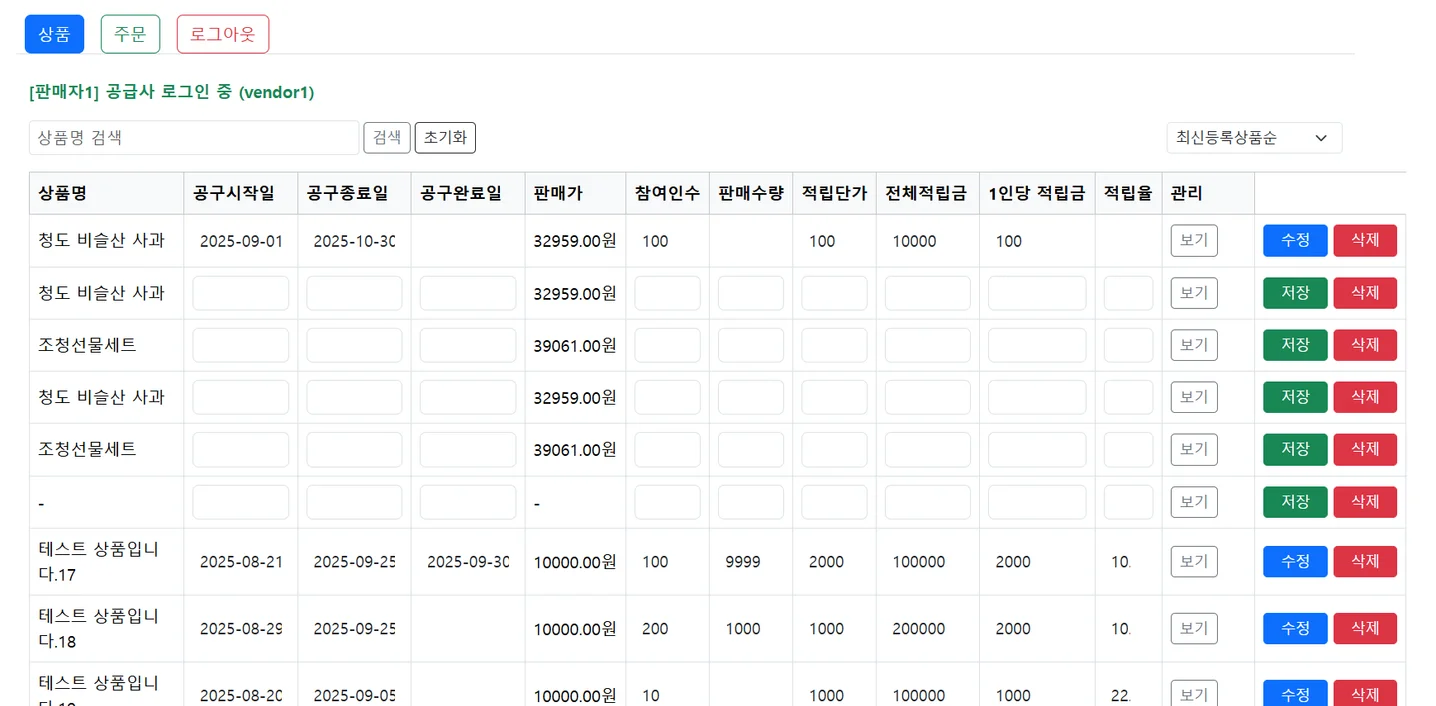
Task: Click 저장 for the first 조청선물세트 row
Action: tap(1294, 344)
